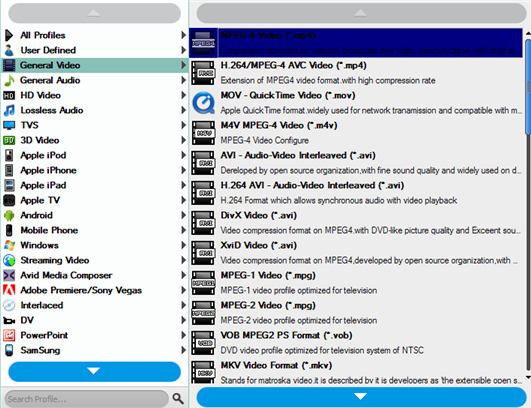
Task: Click the scrollbar up arrow of format list
Action: (528, 33)
